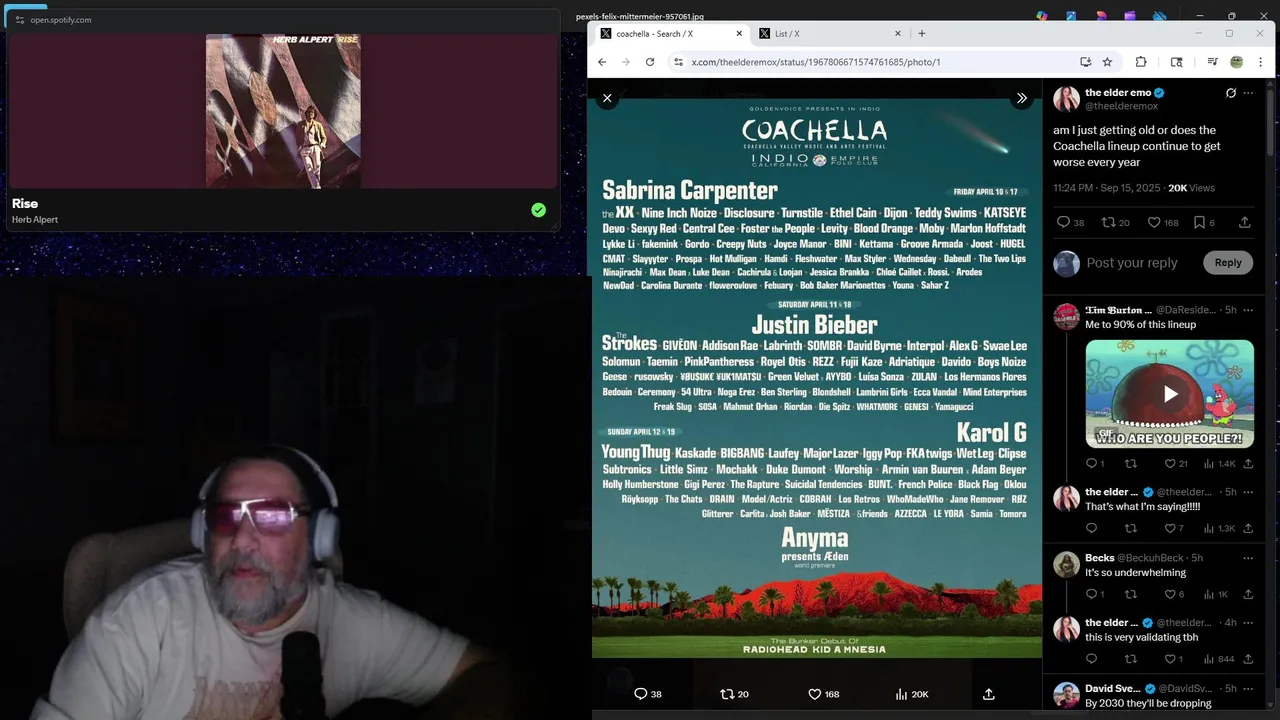The height and width of the screenshot is (720, 1280).
Task: Open more options on Becks' reply
Action: coord(1248,558)
